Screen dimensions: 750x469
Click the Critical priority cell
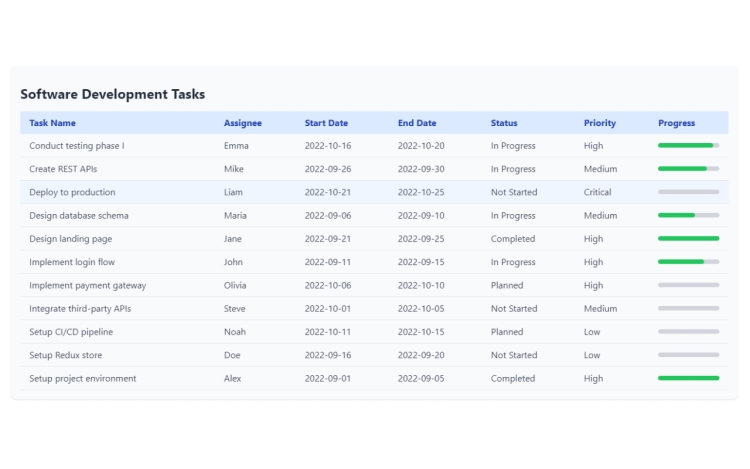click(597, 192)
